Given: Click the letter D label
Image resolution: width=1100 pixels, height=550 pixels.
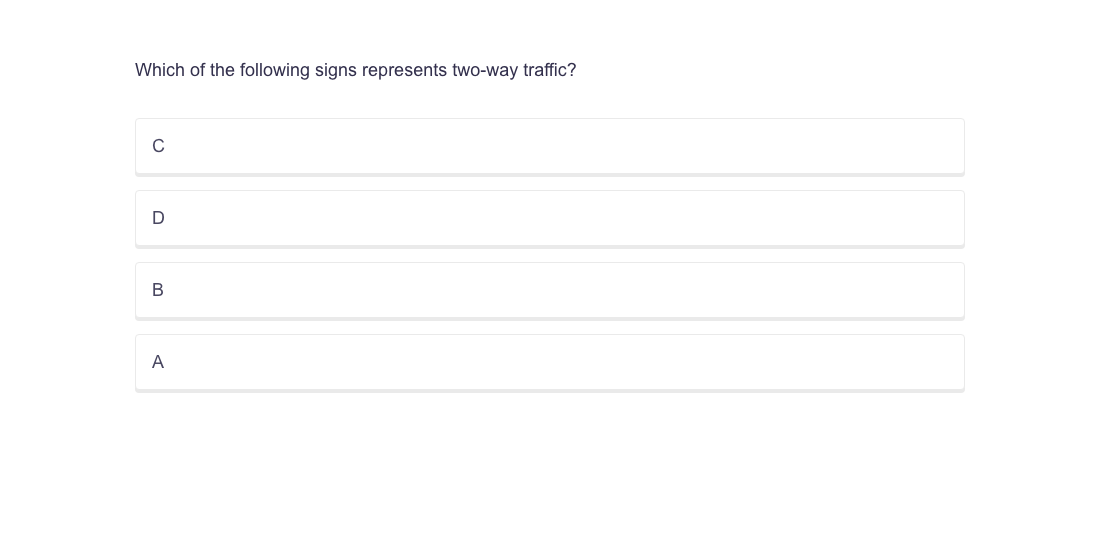Looking at the screenshot, I should click(158, 218).
